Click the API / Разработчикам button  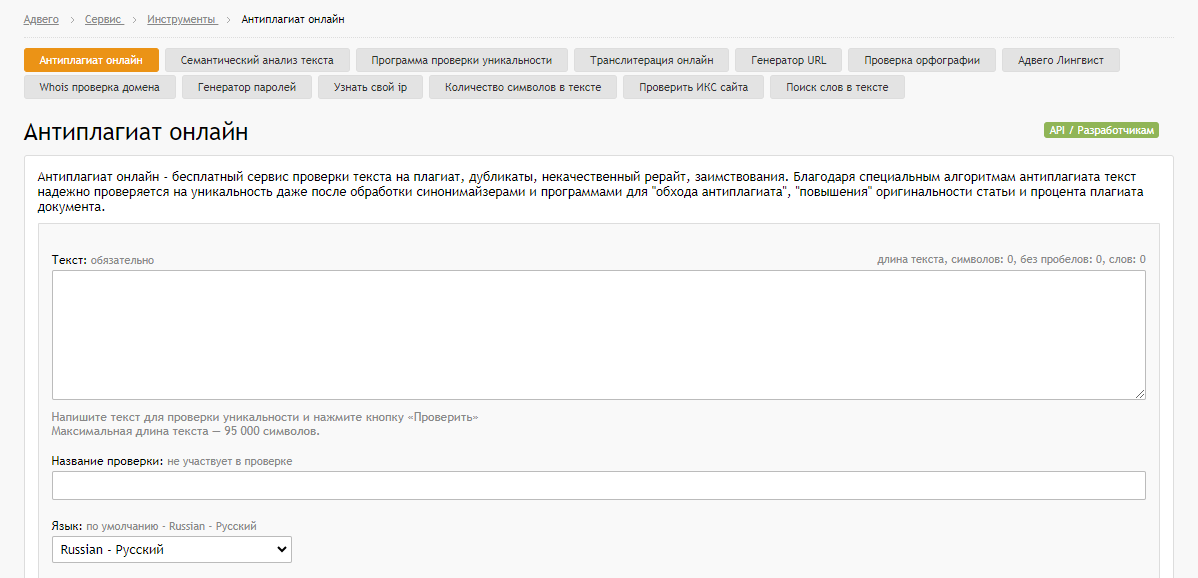coord(1100,131)
